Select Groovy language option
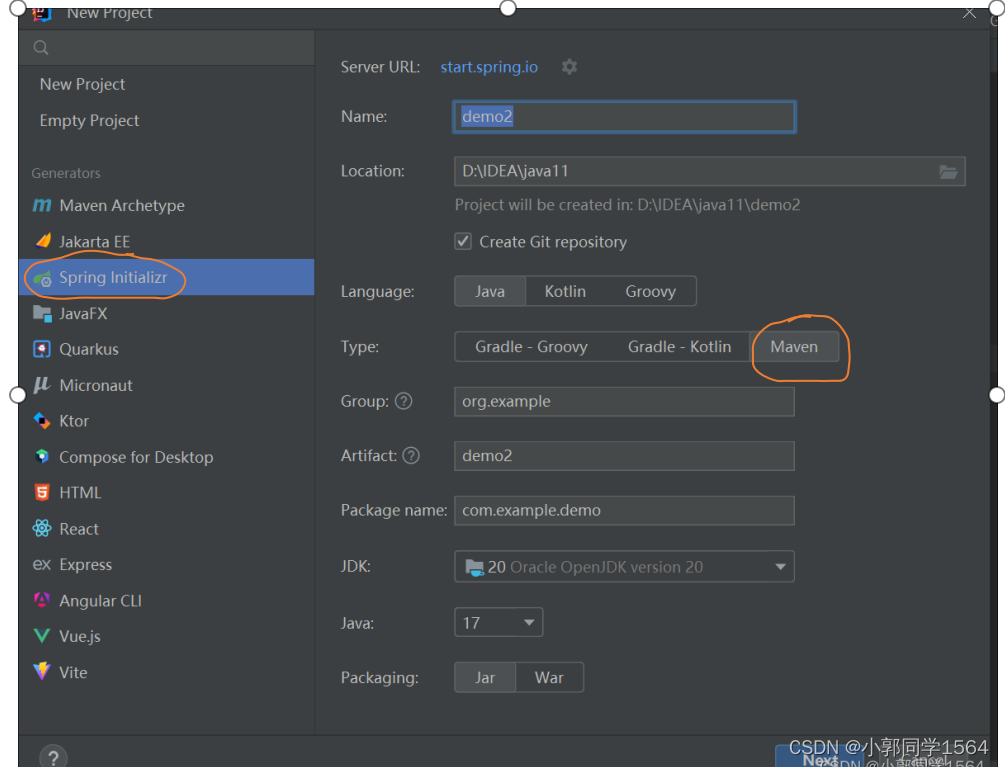Viewport: 1005px width, 767px height. 651,292
